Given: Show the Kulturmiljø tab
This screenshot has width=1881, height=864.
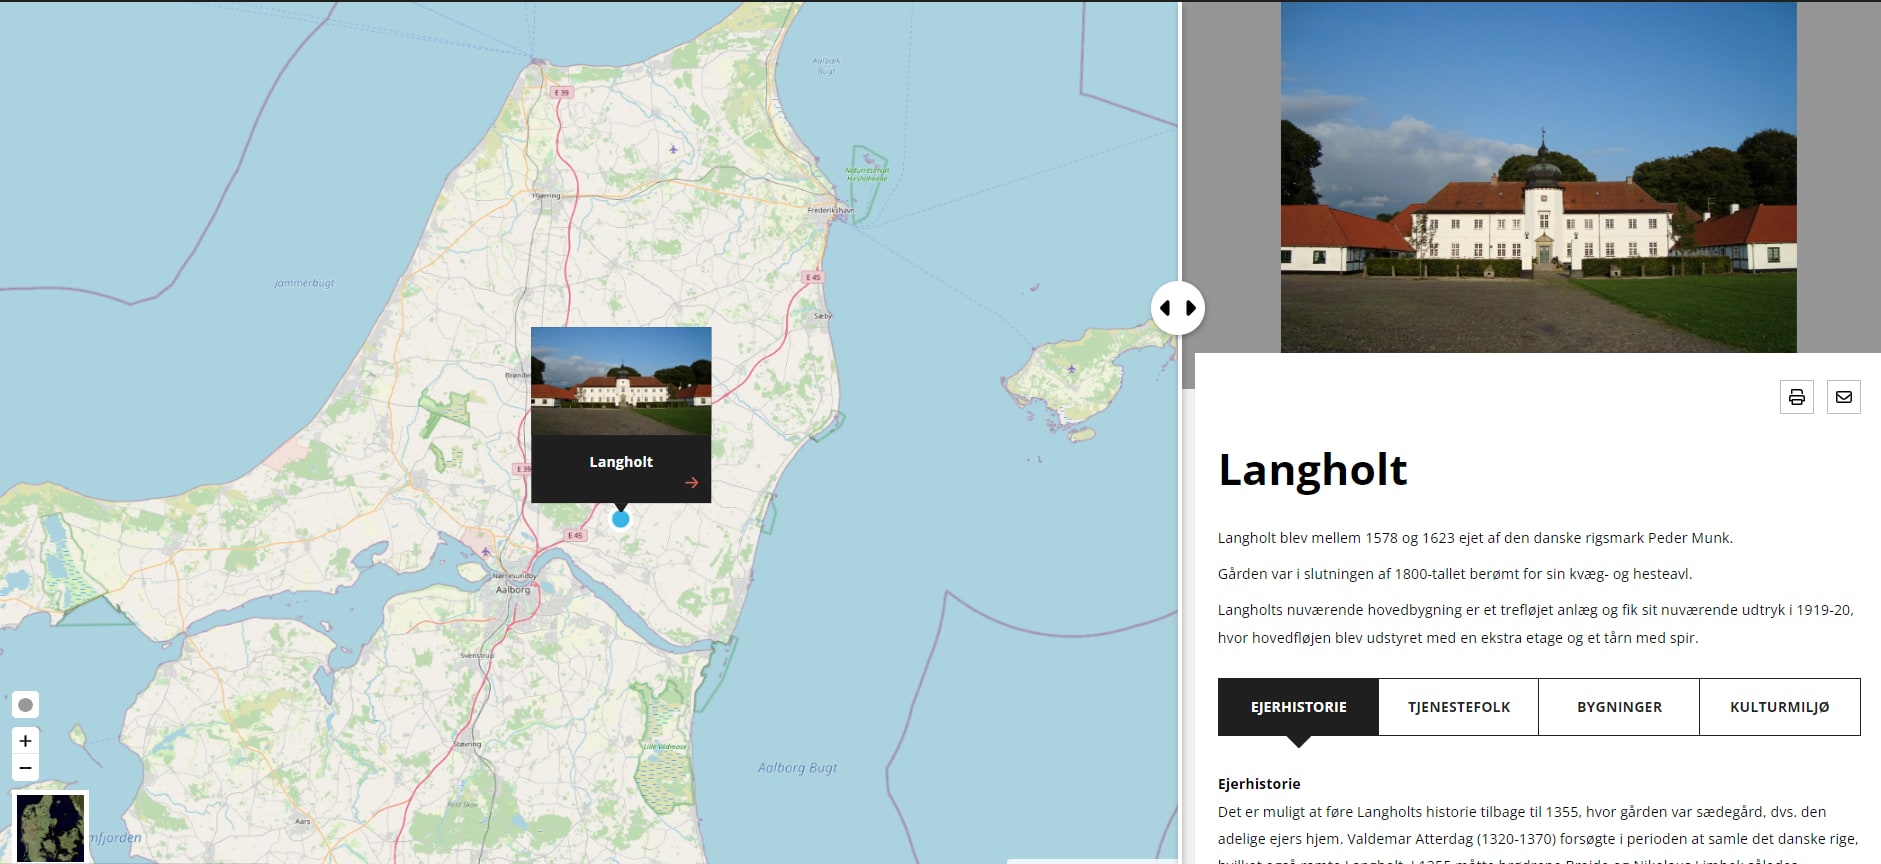Looking at the screenshot, I should coord(1779,707).
